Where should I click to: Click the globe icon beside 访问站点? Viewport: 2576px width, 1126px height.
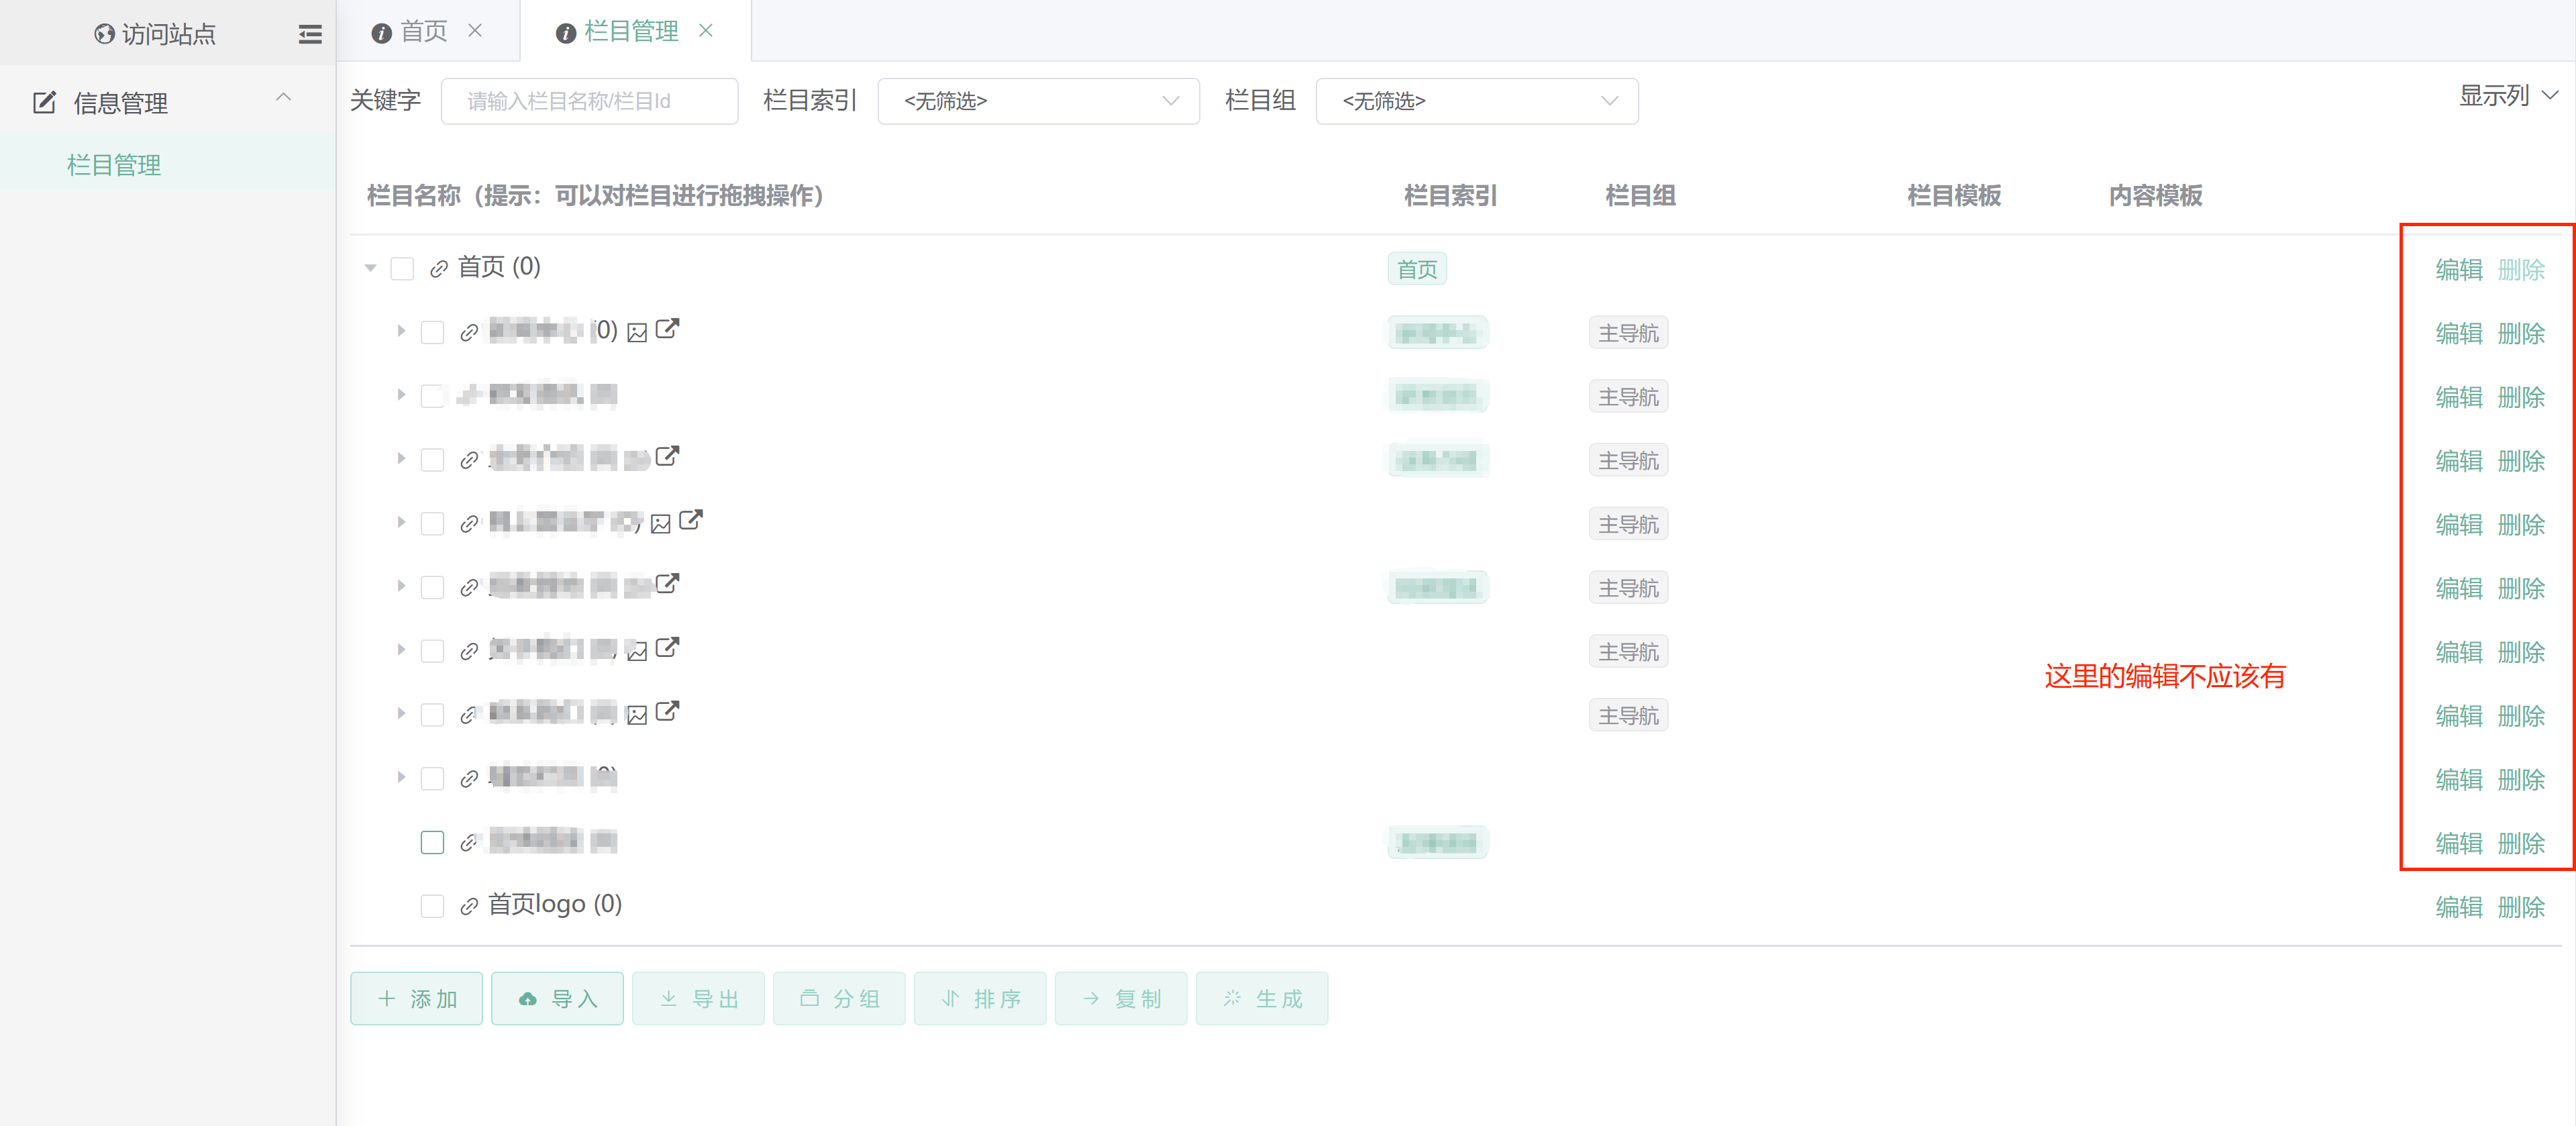tap(104, 34)
